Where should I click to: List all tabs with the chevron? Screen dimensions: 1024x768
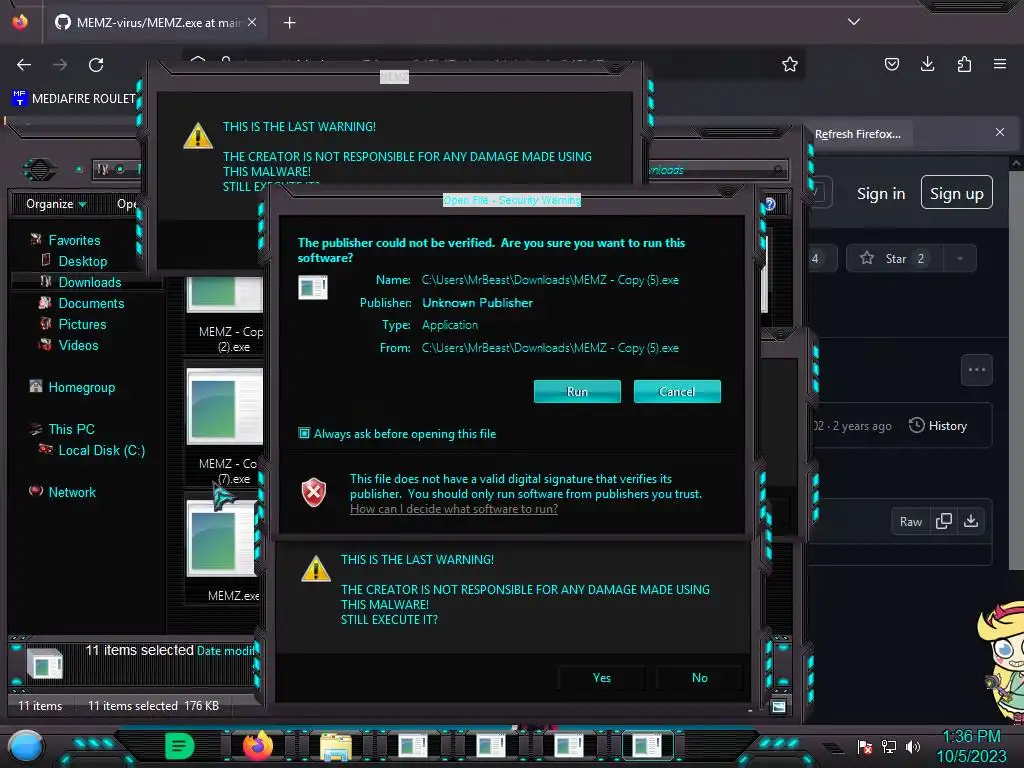pyautogui.click(x=854, y=22)
